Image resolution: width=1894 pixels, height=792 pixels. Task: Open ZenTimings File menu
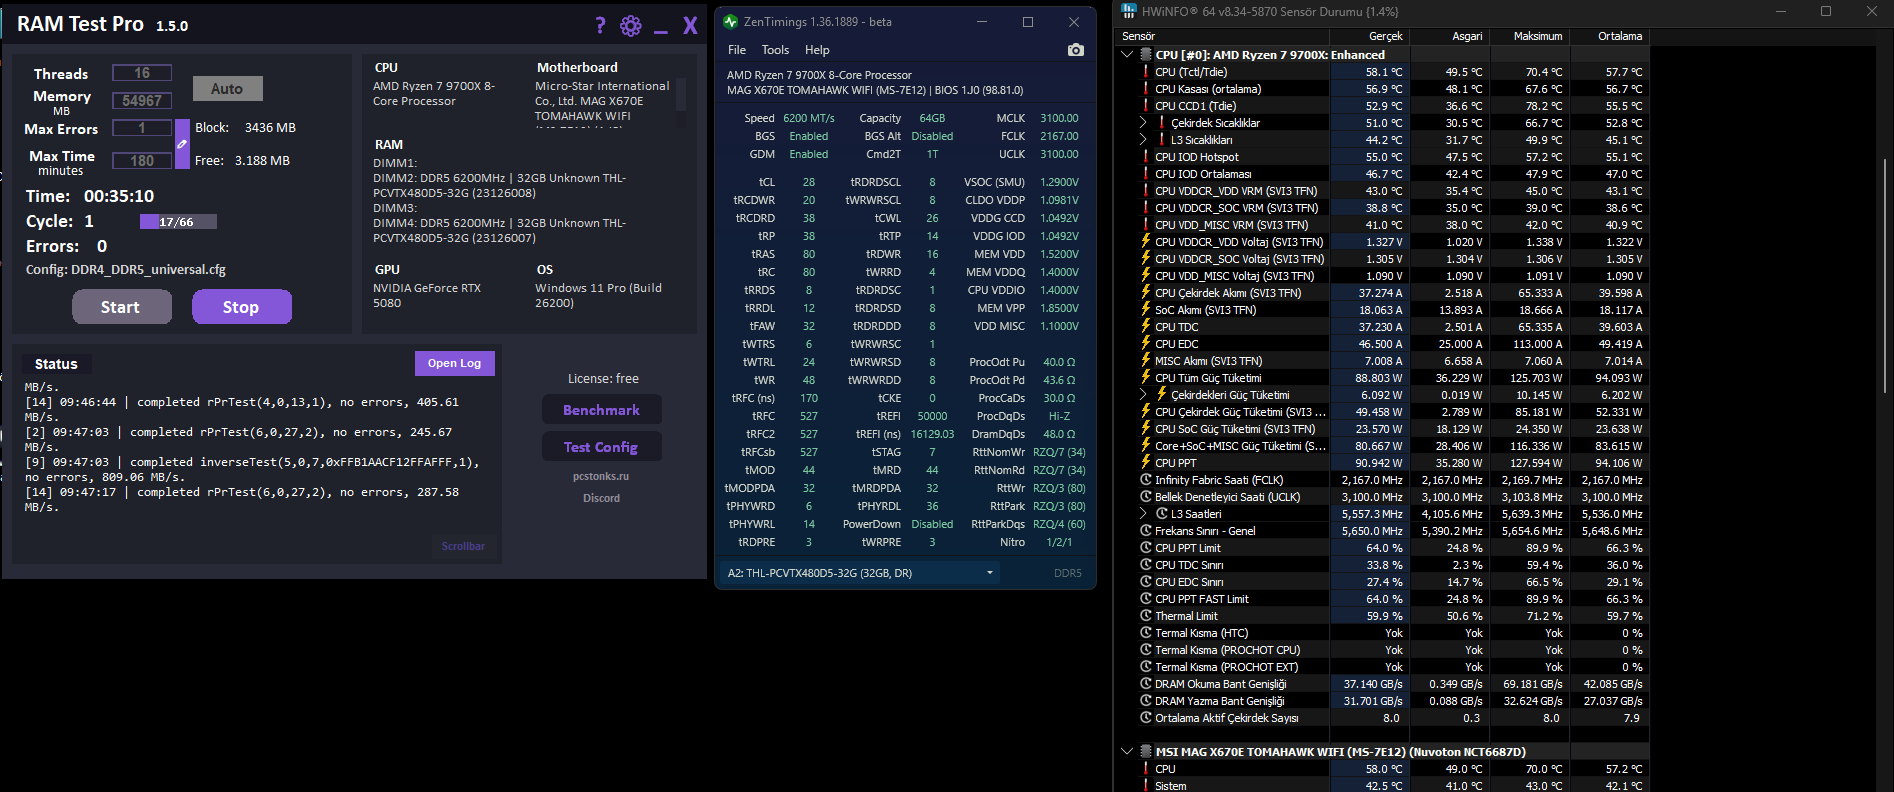click(737, 50)
